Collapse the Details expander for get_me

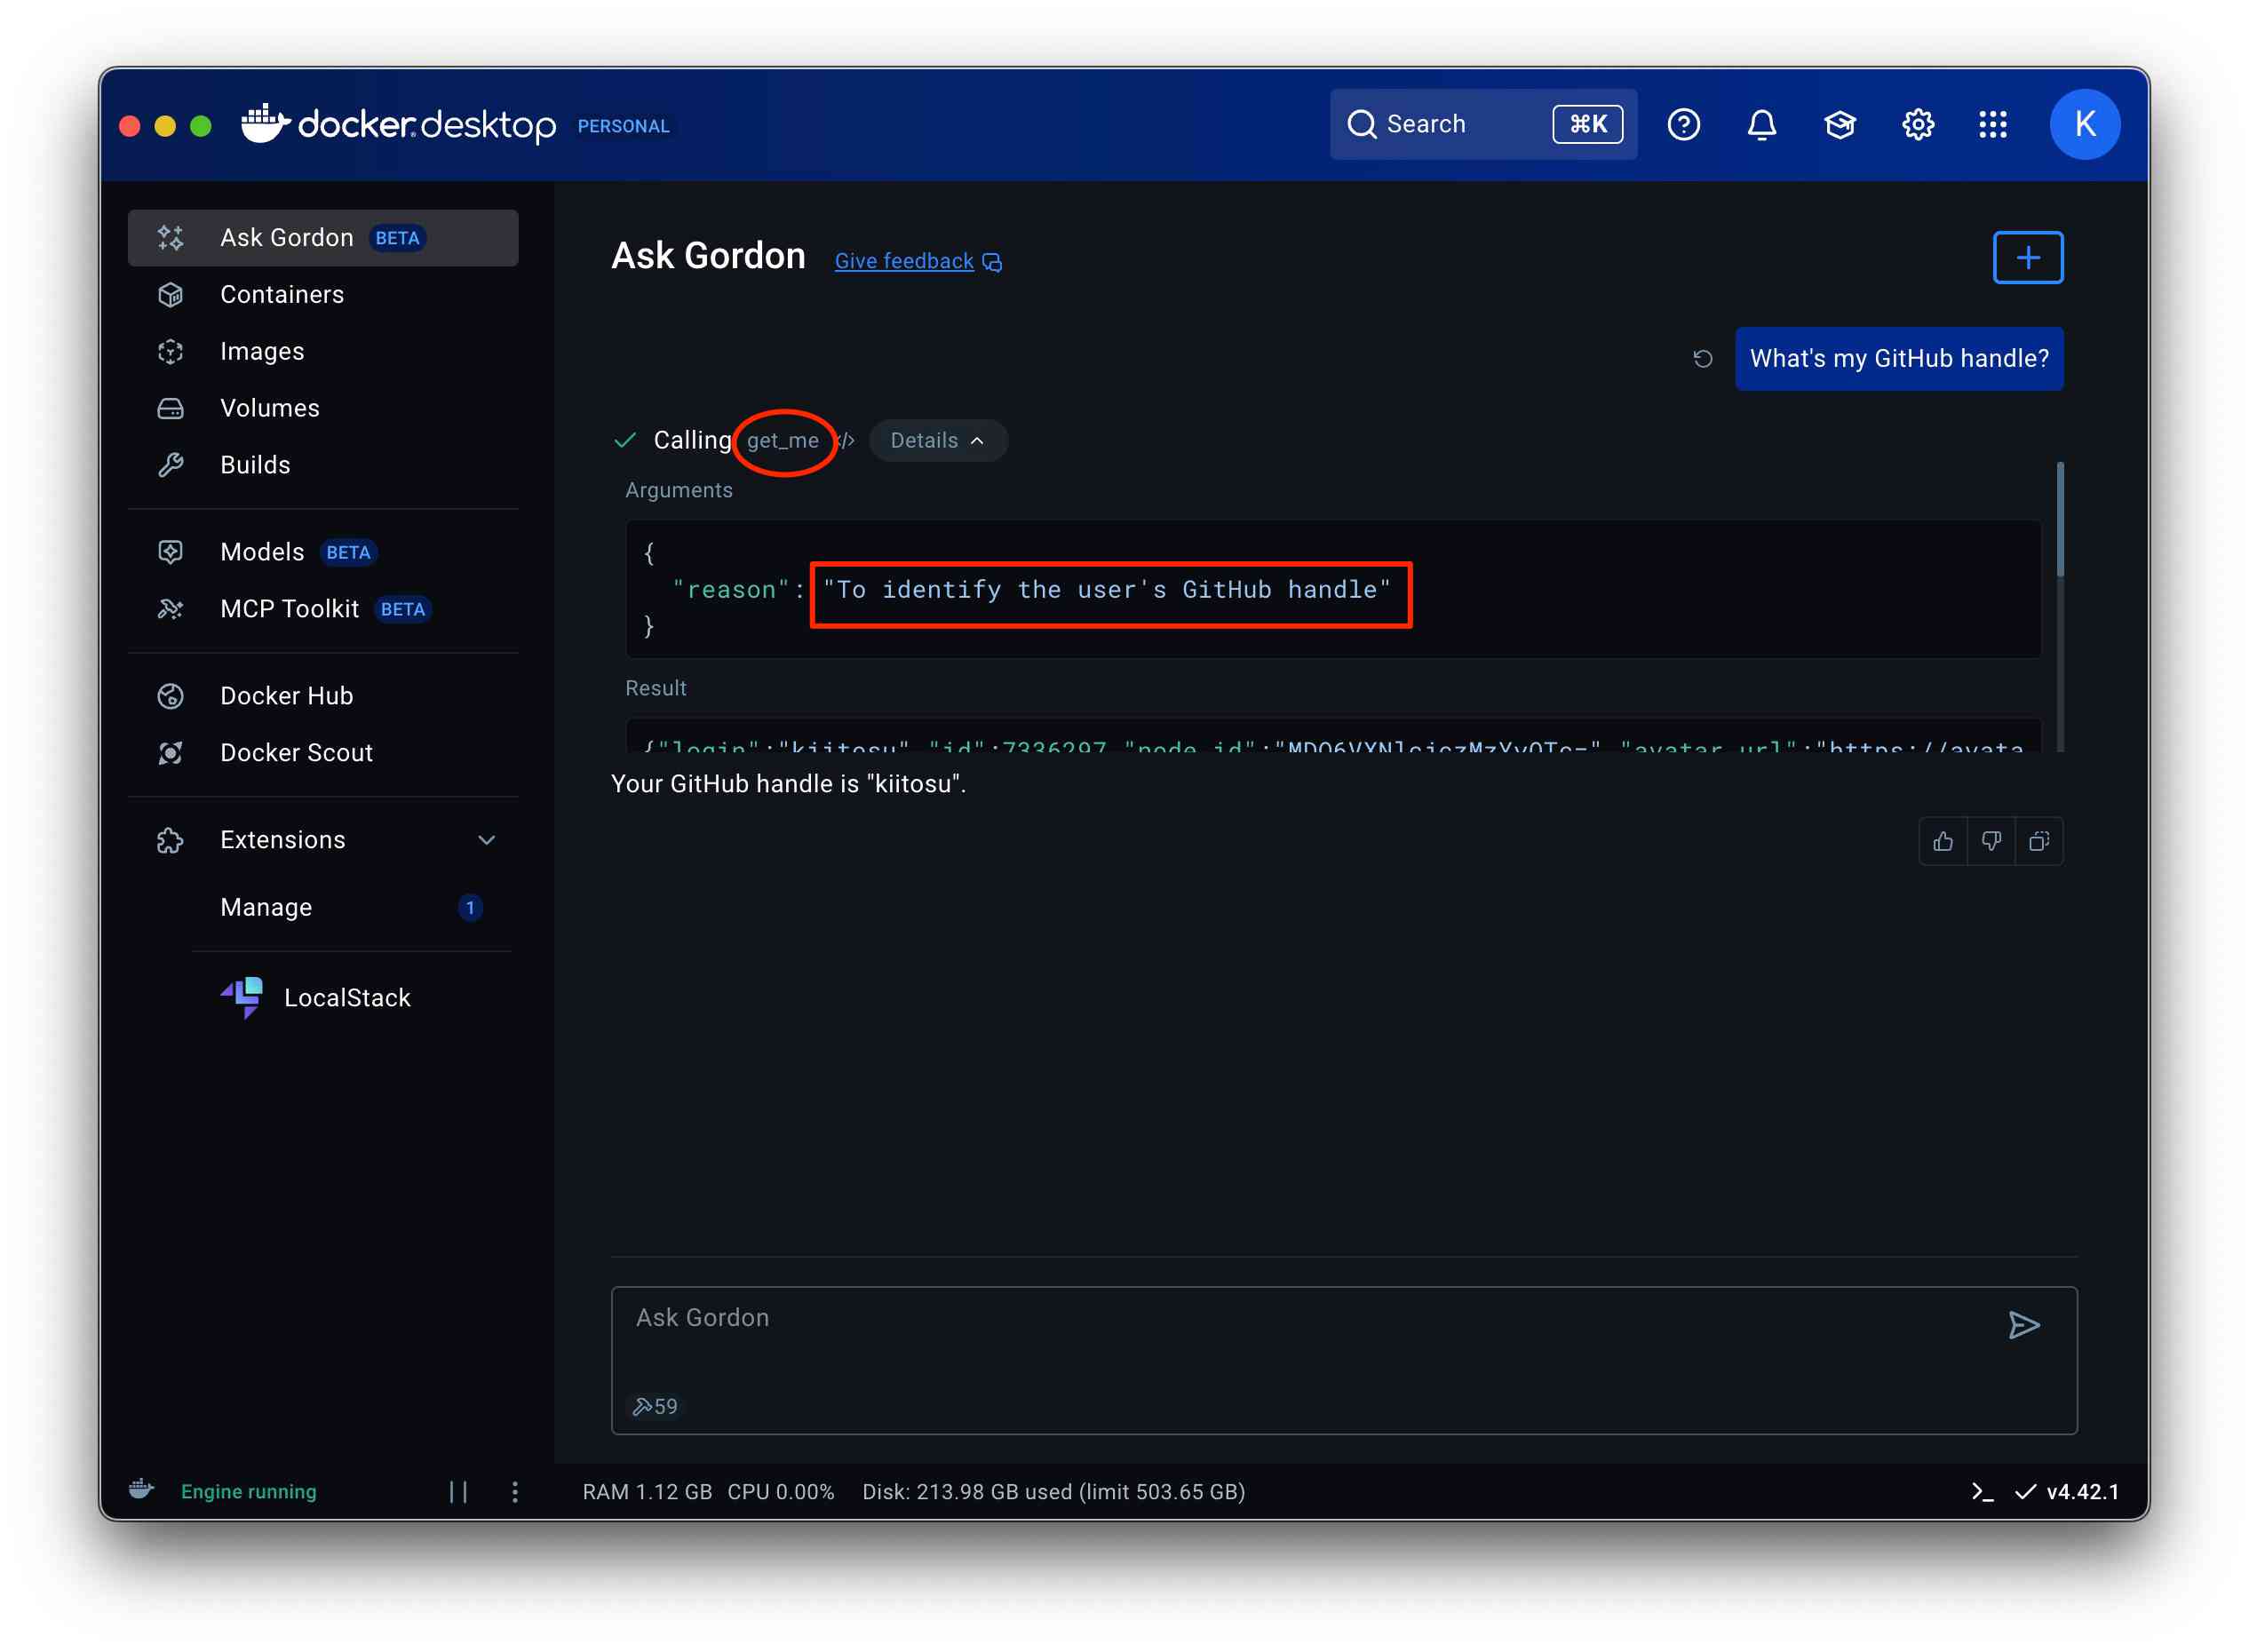[x=936, y=440]
